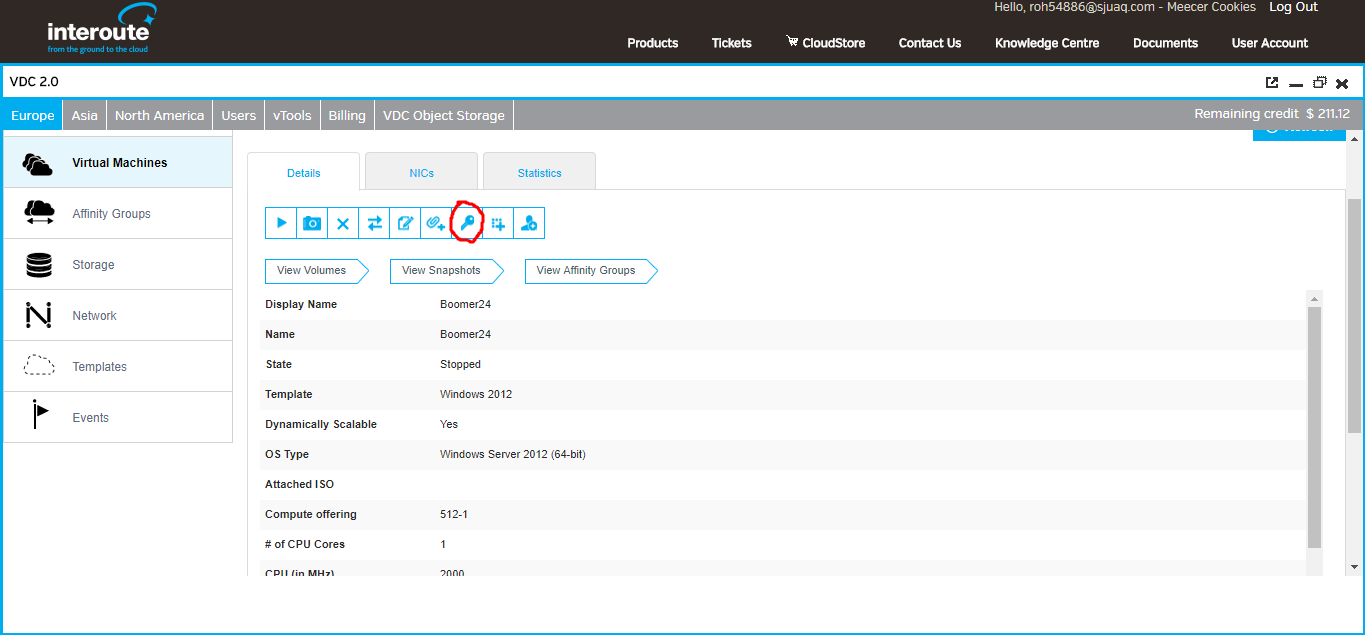Open Affinity Groups in the sidebar
1365x635 pixels.
point(118,213)
